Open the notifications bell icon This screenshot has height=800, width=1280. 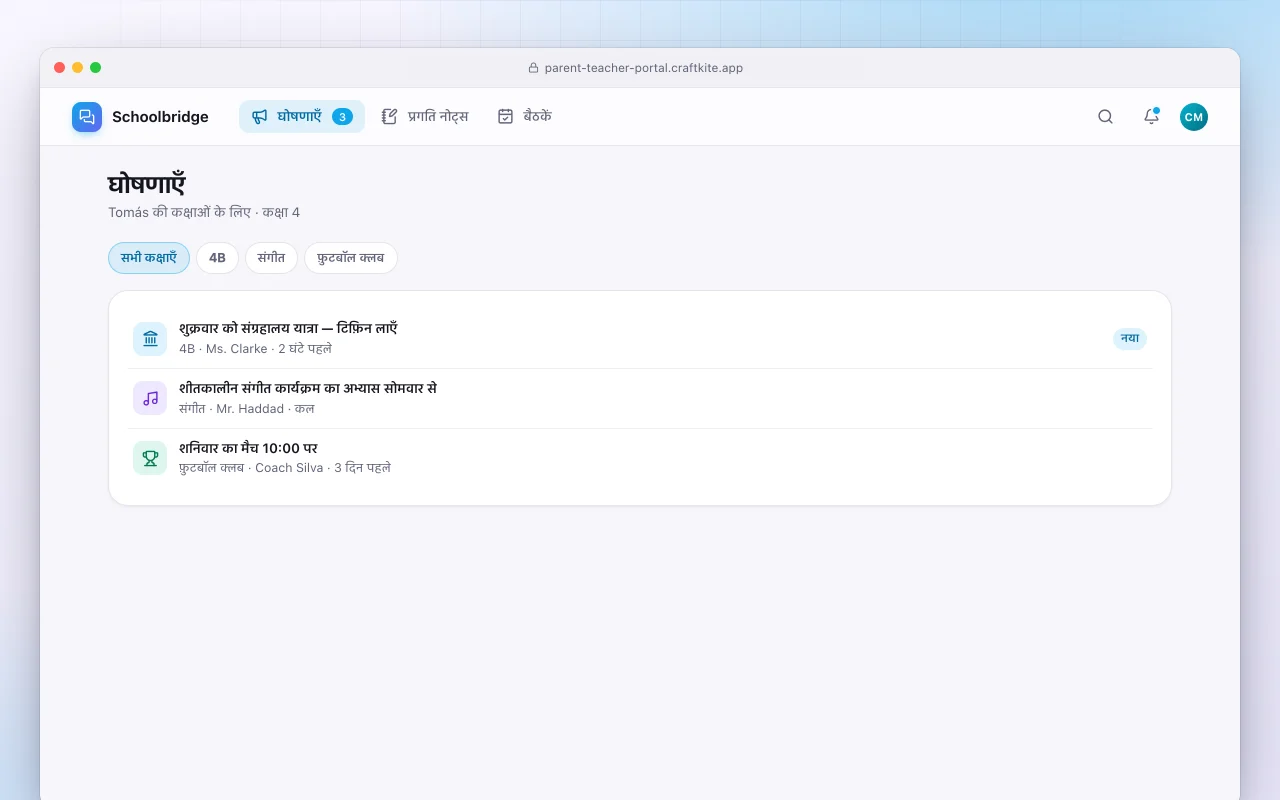tap(1151, 117)
